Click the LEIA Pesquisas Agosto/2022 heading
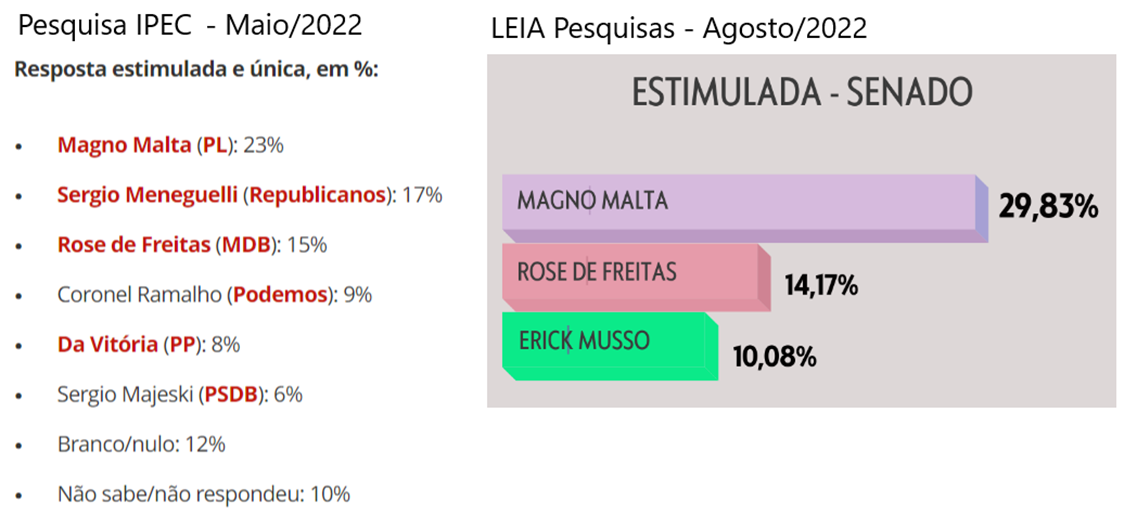Screen dimensions: 1137x515 click(679, 30)
